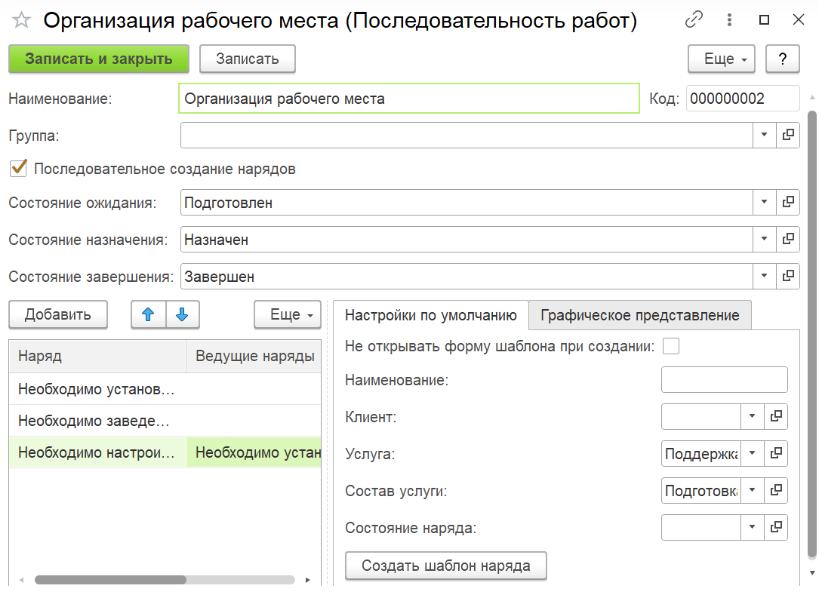Click the Код field 000000002
Viewport: 819px width, 597px height.
tap(742, 98)
